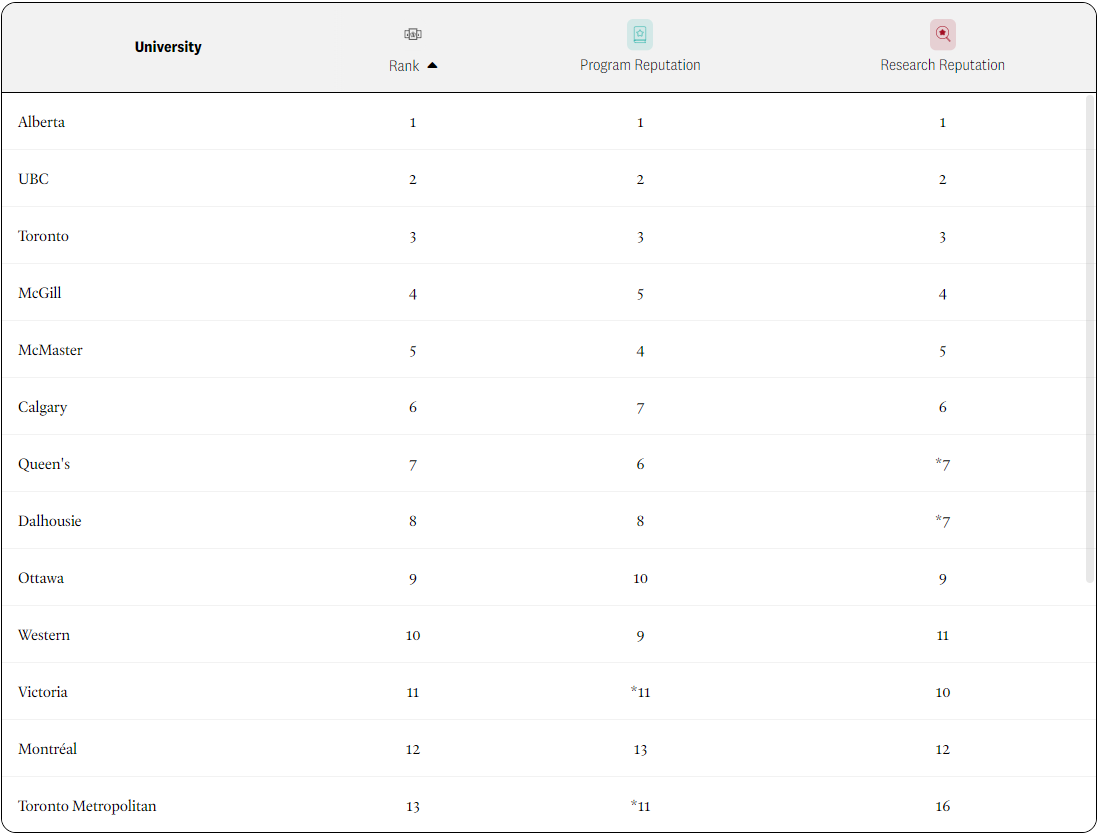Screen dimensions: 1098x834
Task: Click Ottawa's Program Reputation value 10
Action: point(640,578)
